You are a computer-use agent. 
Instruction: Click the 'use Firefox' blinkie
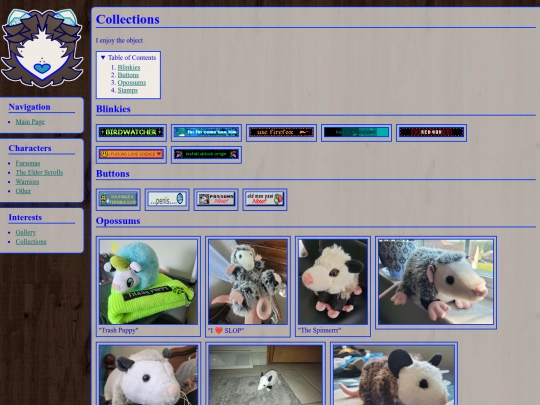(x=281, y=133)
